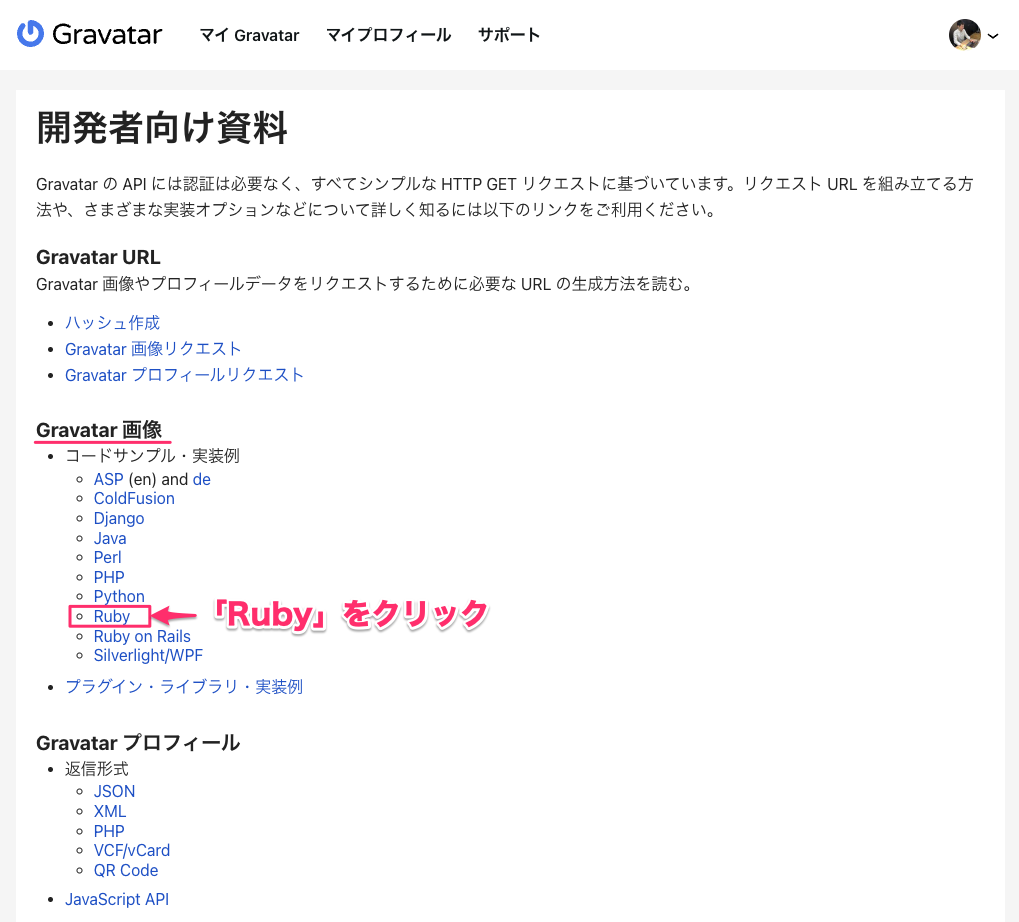Image resolution: width=1019 pixels, height=922 pixels.
Task: Open the Ruby on Rails link
Action: tap(142, 637)
